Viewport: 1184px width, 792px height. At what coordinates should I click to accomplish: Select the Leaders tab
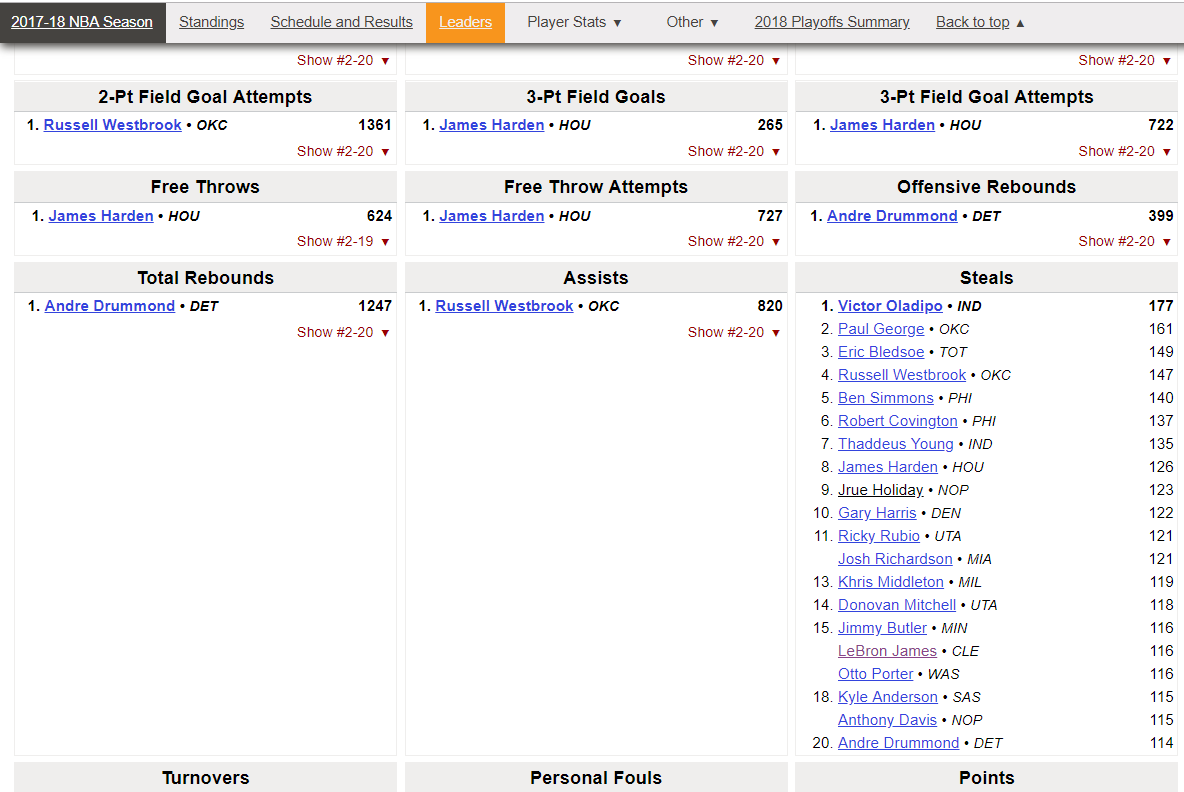pos(465,22)
